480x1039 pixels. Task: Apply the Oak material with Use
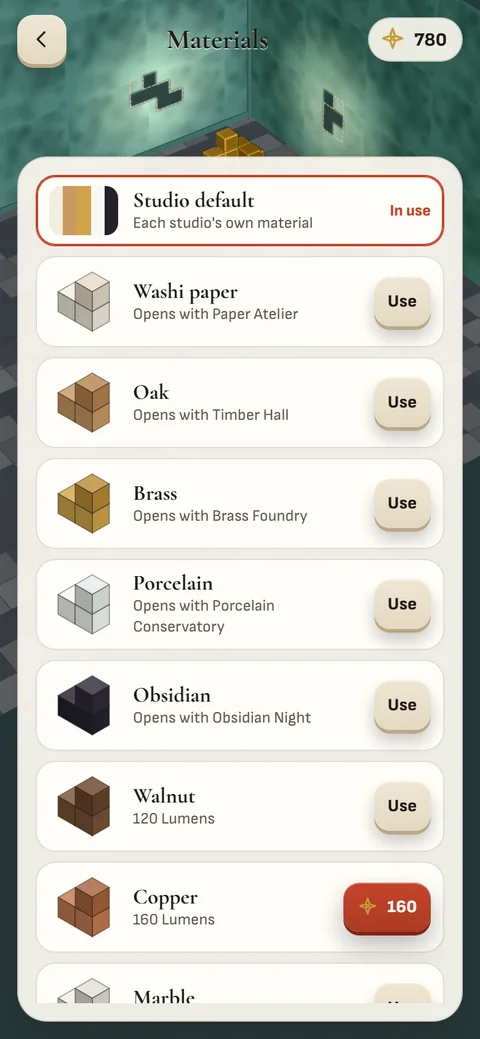[402, 402]
